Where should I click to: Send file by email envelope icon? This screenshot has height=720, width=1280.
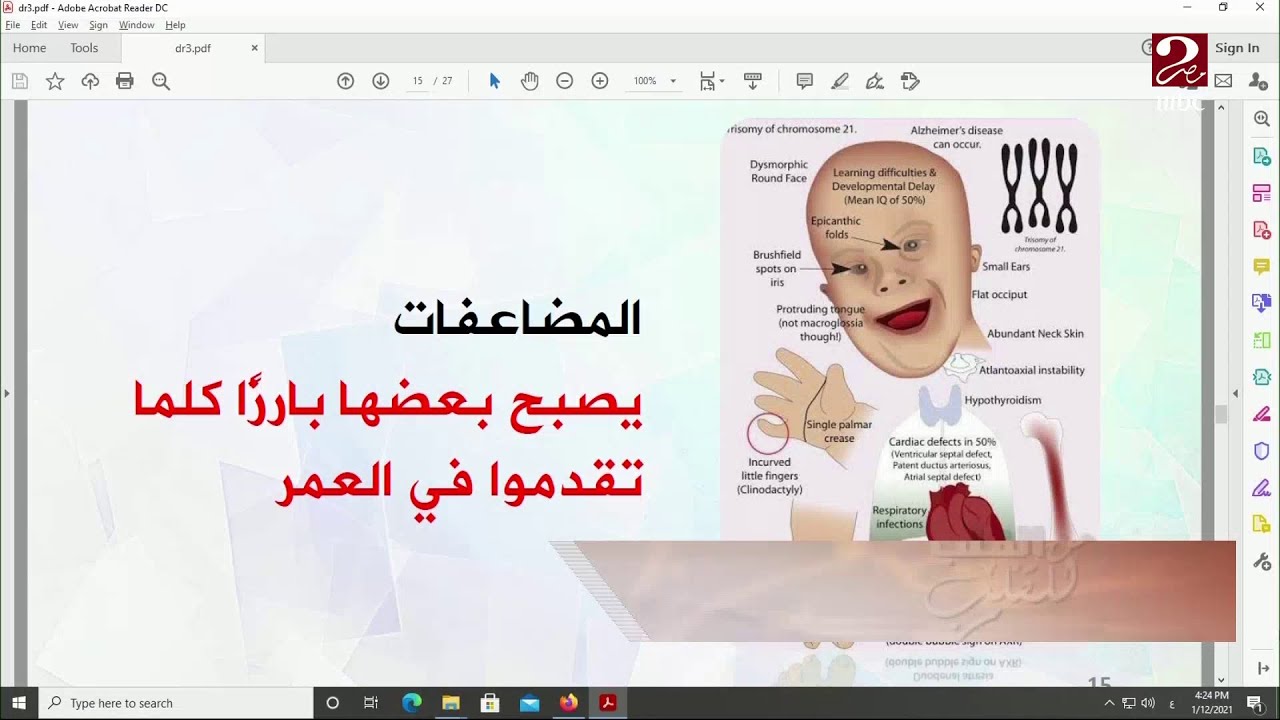point(1223,81)
